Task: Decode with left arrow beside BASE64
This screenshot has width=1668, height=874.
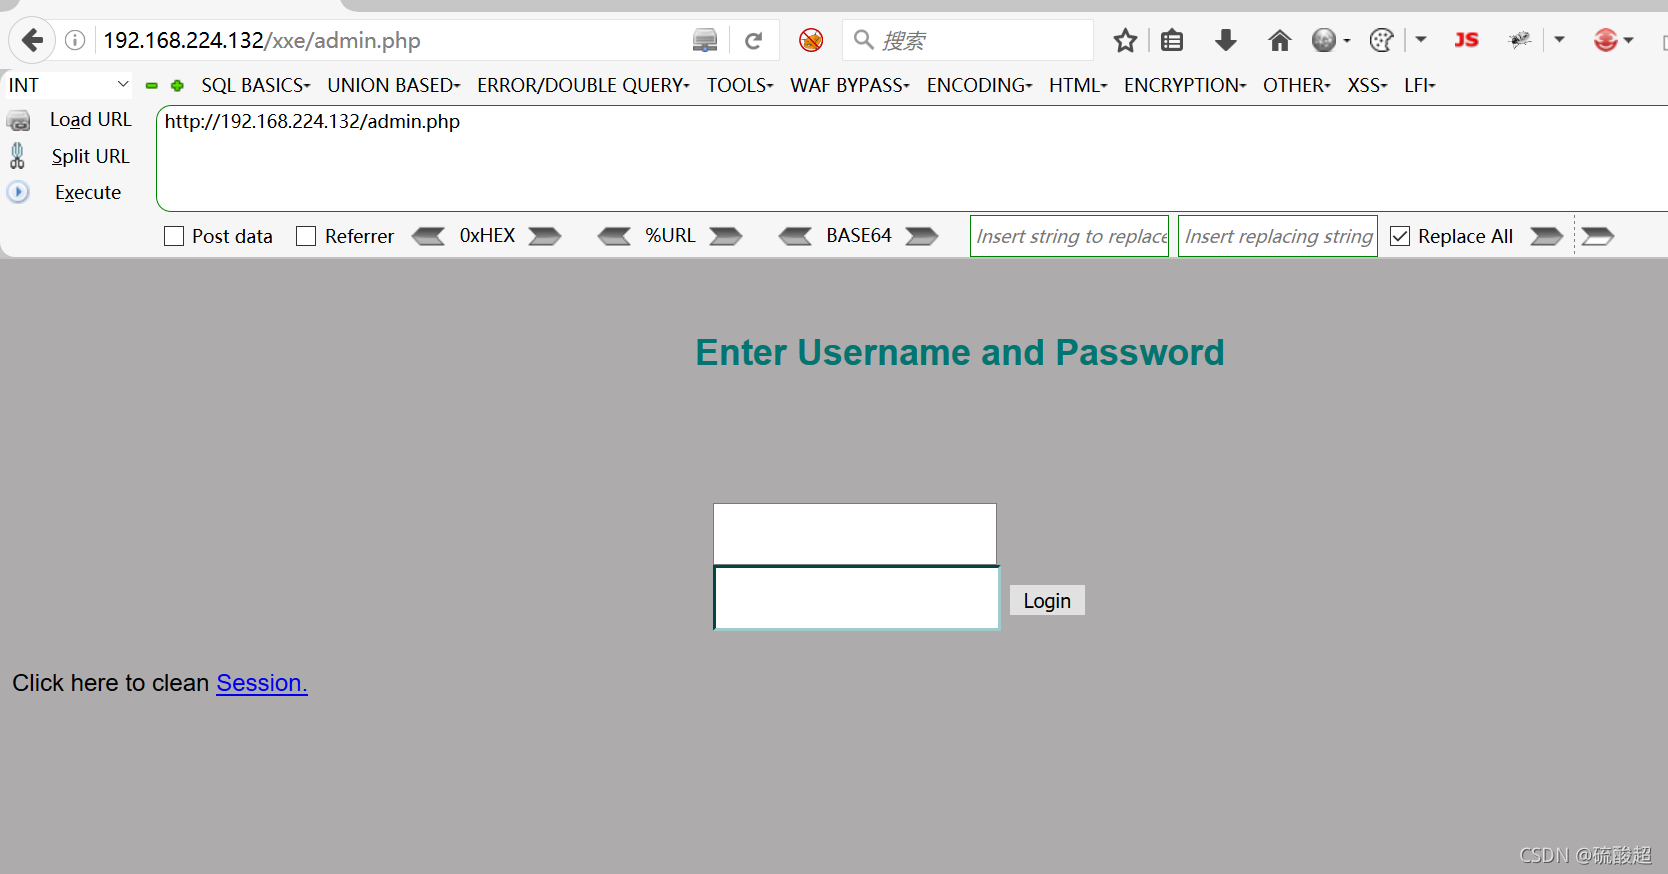Action: (796, 236)
